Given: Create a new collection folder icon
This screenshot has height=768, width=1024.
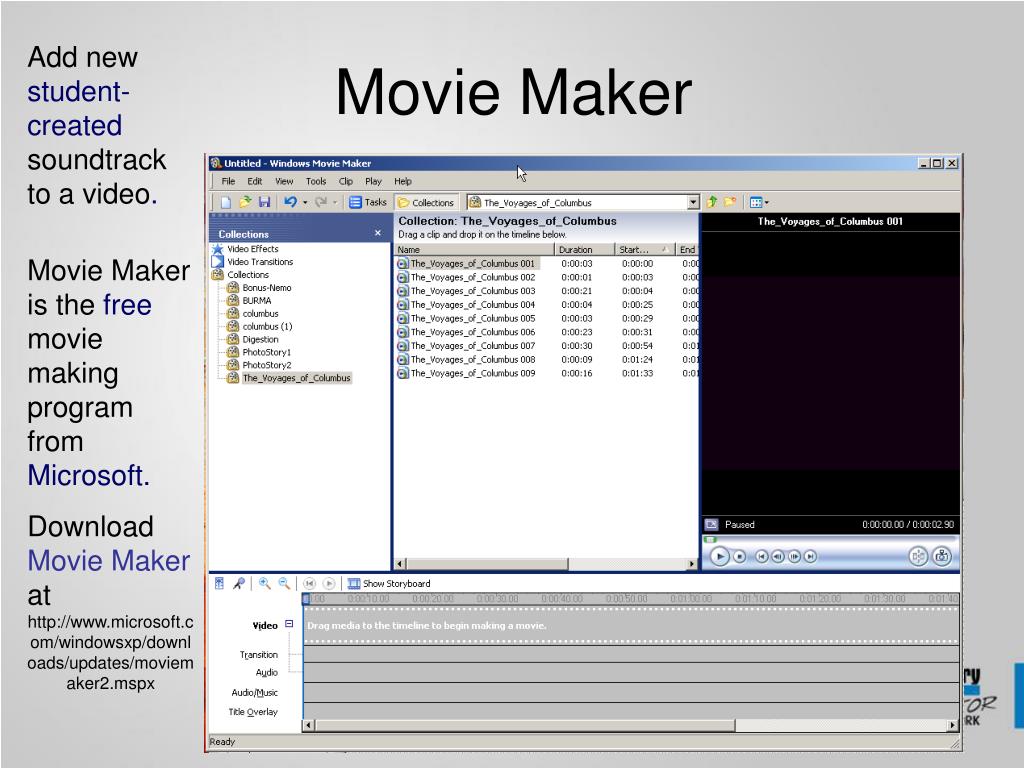Looking at the screenshot, I should tap(729, 202).
